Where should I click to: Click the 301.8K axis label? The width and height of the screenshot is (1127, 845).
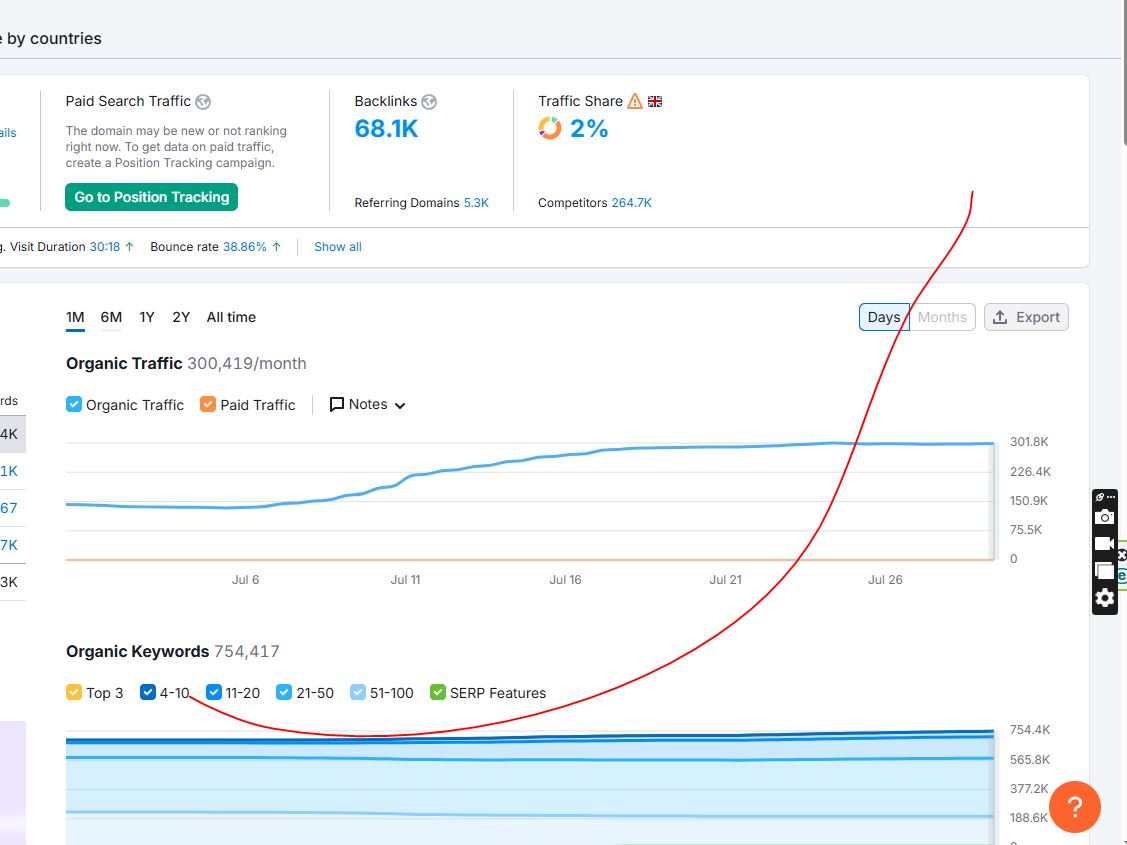[1029, 441]
